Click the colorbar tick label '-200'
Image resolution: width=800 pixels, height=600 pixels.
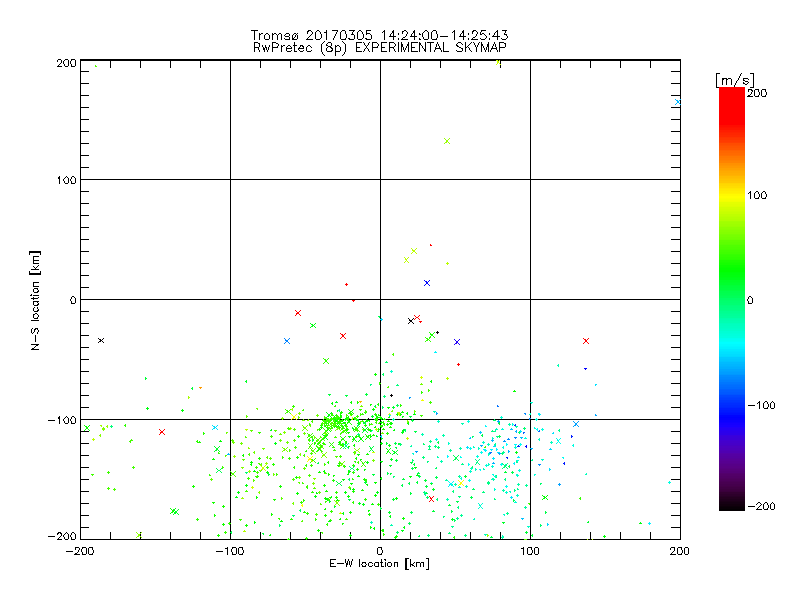pos(761,506)
